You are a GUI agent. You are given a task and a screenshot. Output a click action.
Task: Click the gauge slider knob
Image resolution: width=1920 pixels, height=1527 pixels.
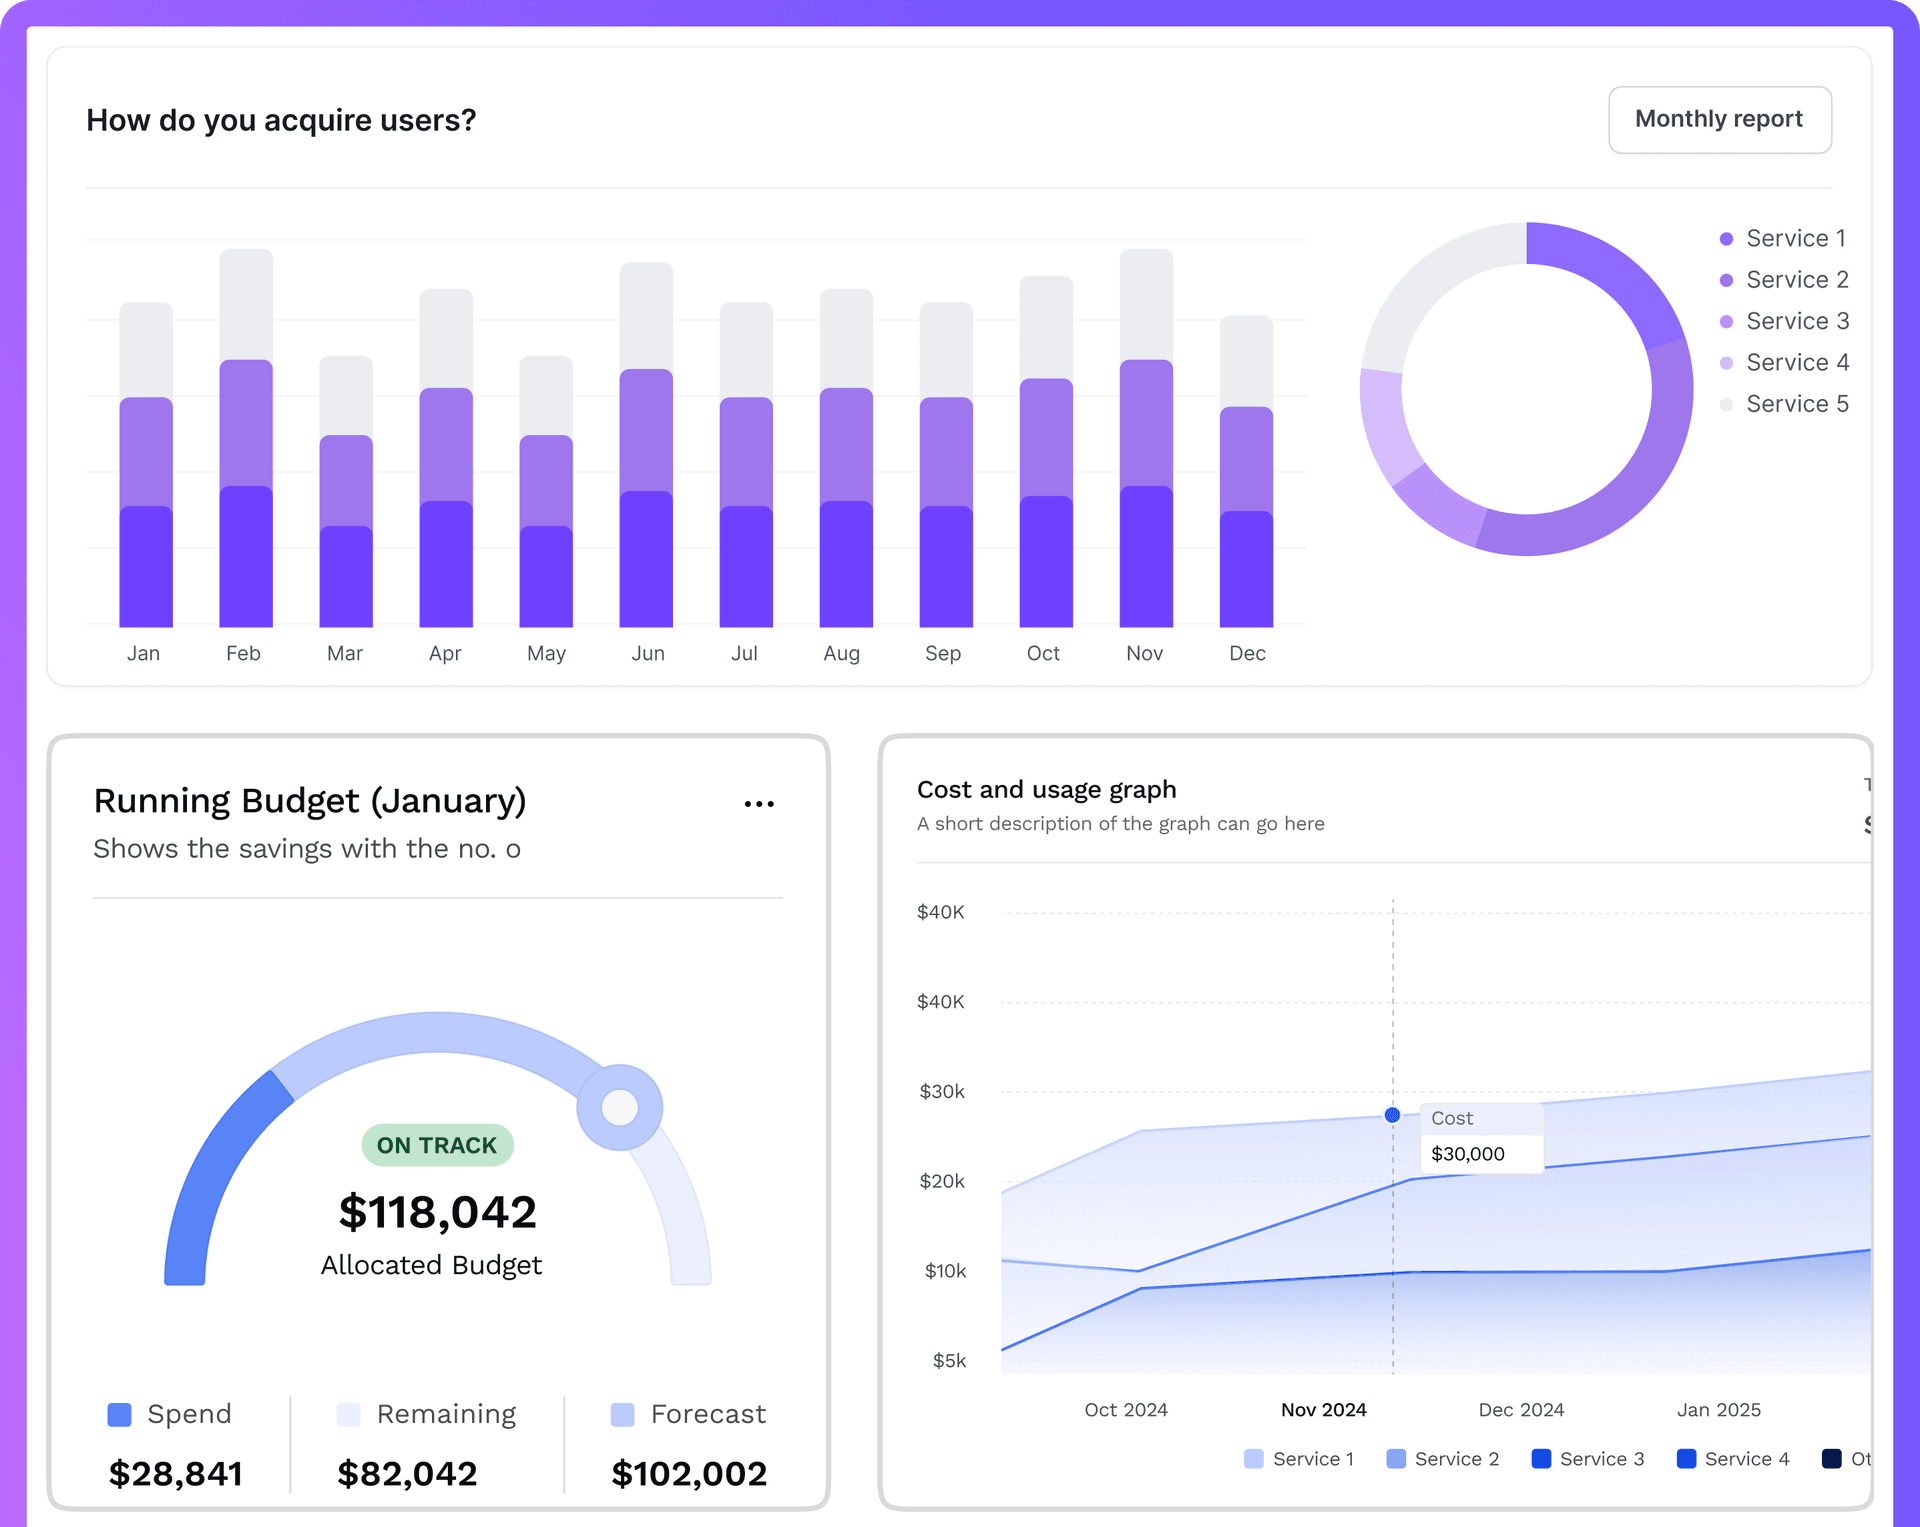(x=620, y=1107)
